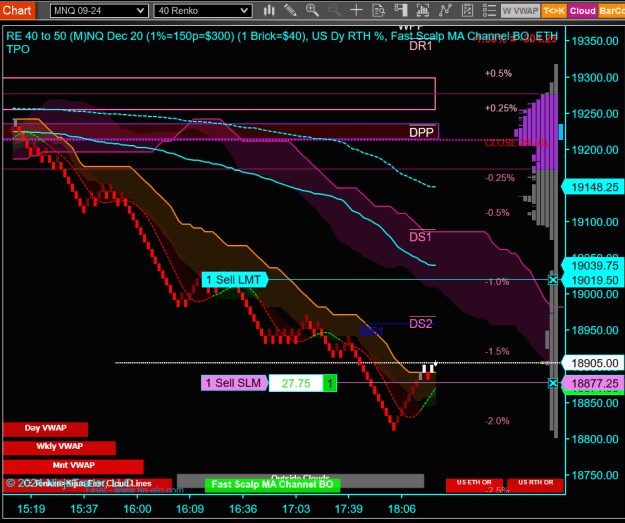625x523 pixels.
Task: Click the 18905.00 current price marker
Action: point(593,363)
